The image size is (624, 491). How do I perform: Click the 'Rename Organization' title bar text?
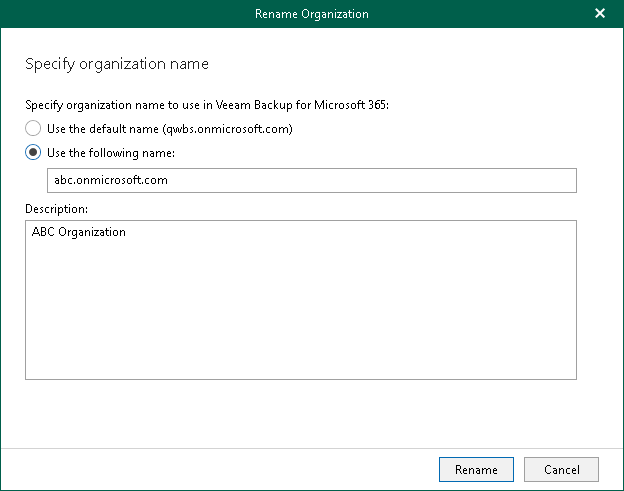312,14
